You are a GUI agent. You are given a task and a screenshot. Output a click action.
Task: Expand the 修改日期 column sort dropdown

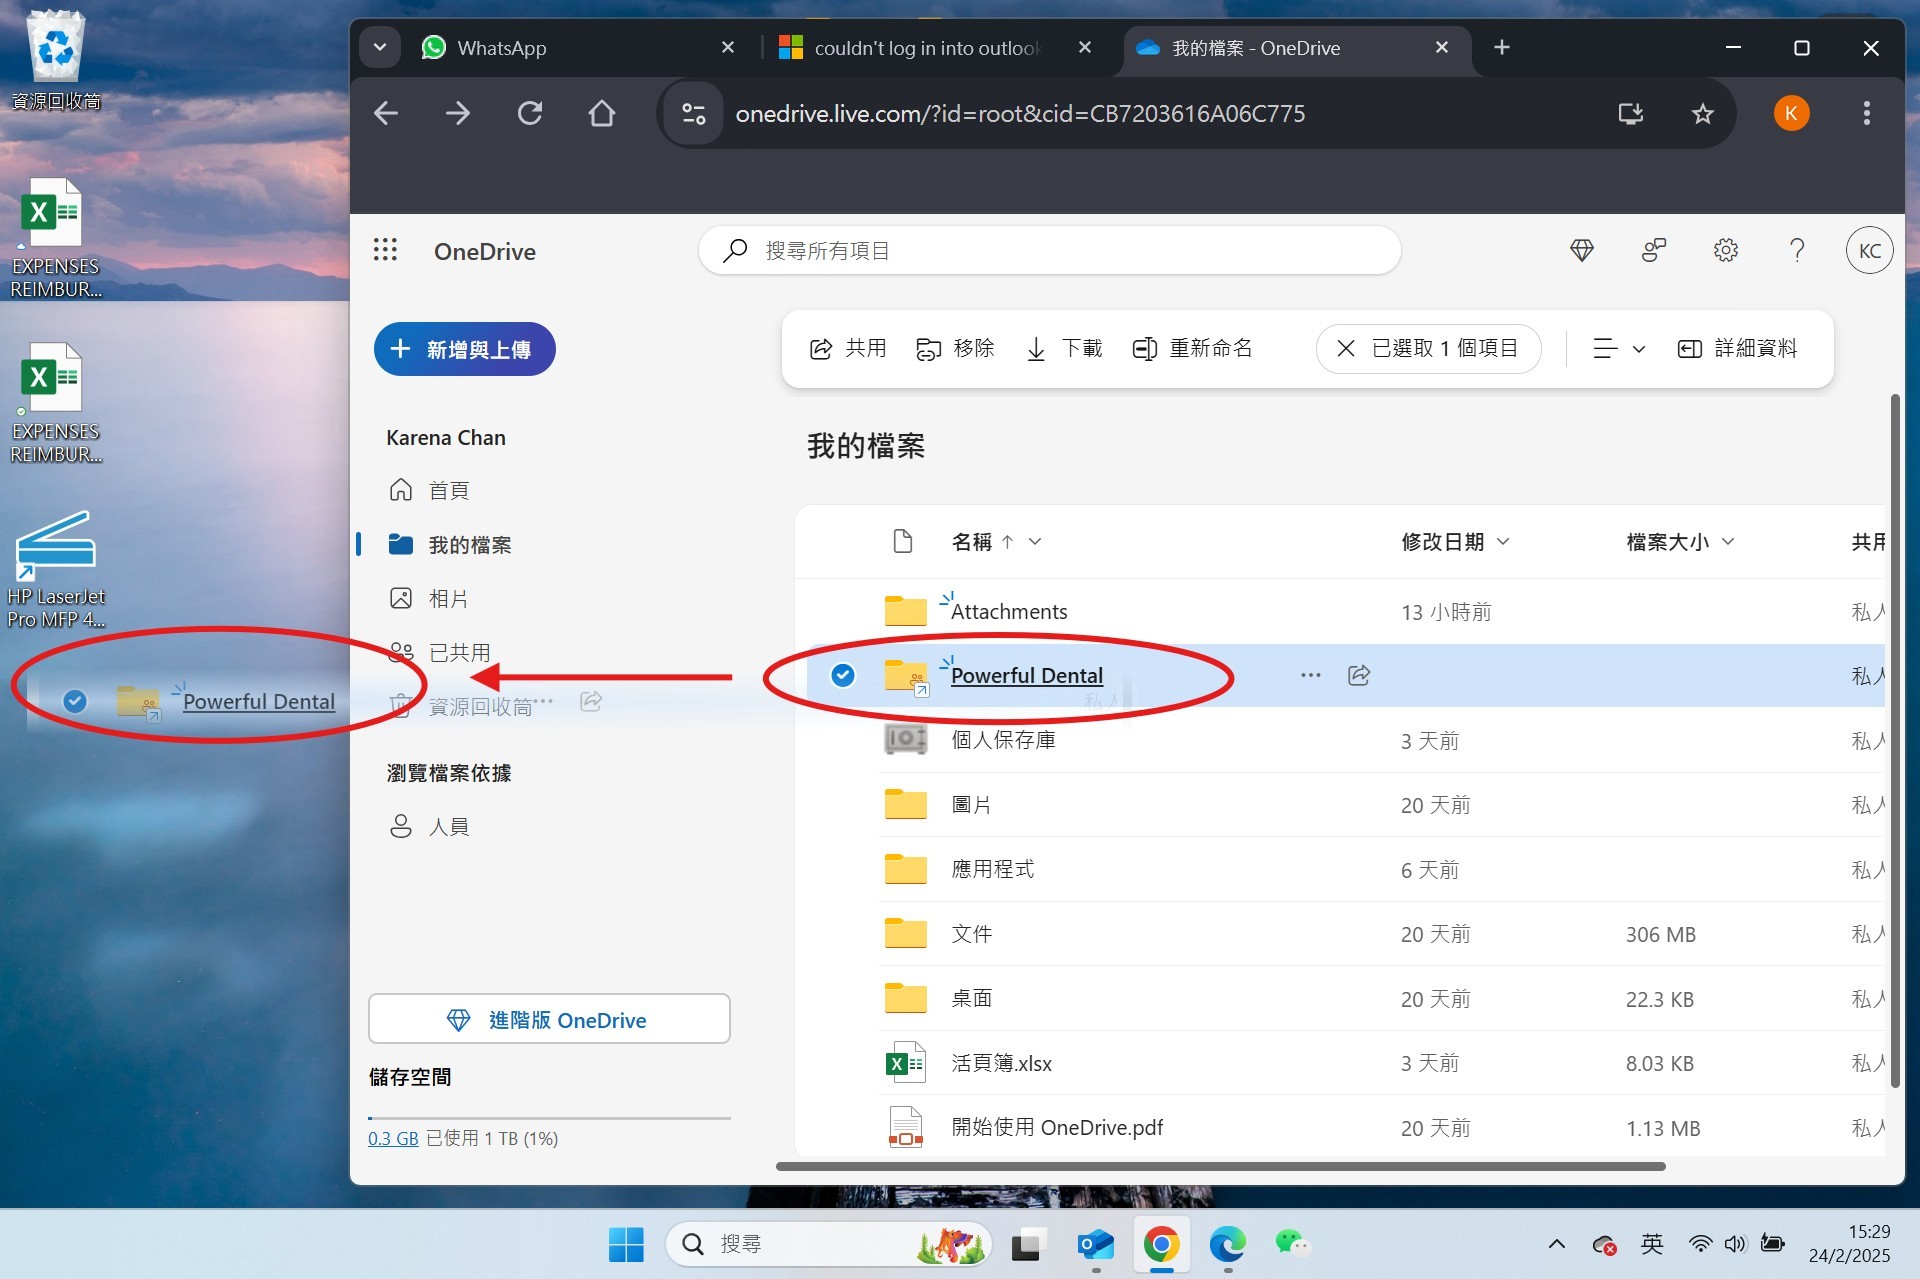(x=1502, y=541)
